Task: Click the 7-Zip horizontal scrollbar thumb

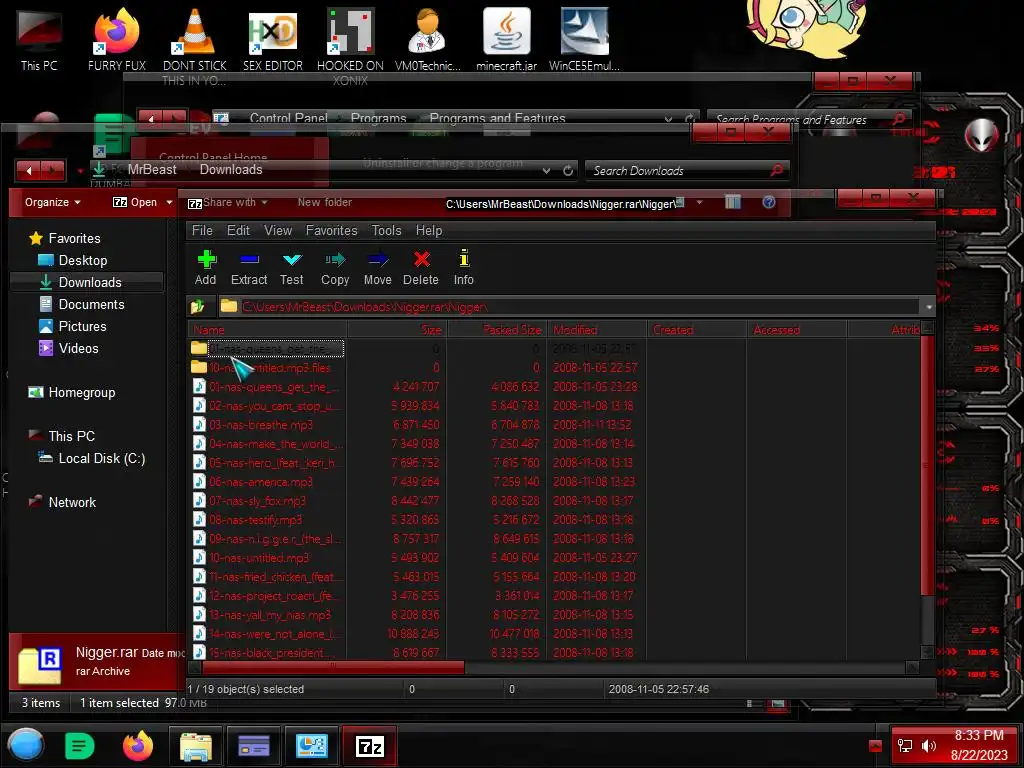Action: click(x=333, y=667)
